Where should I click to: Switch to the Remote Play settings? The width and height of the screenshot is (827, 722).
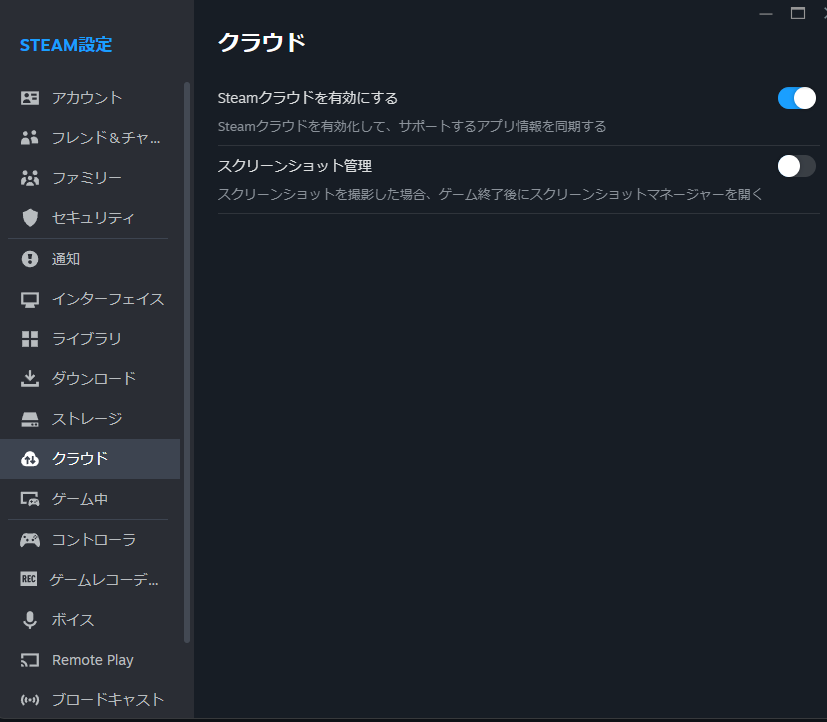click(x=92, y=660)
